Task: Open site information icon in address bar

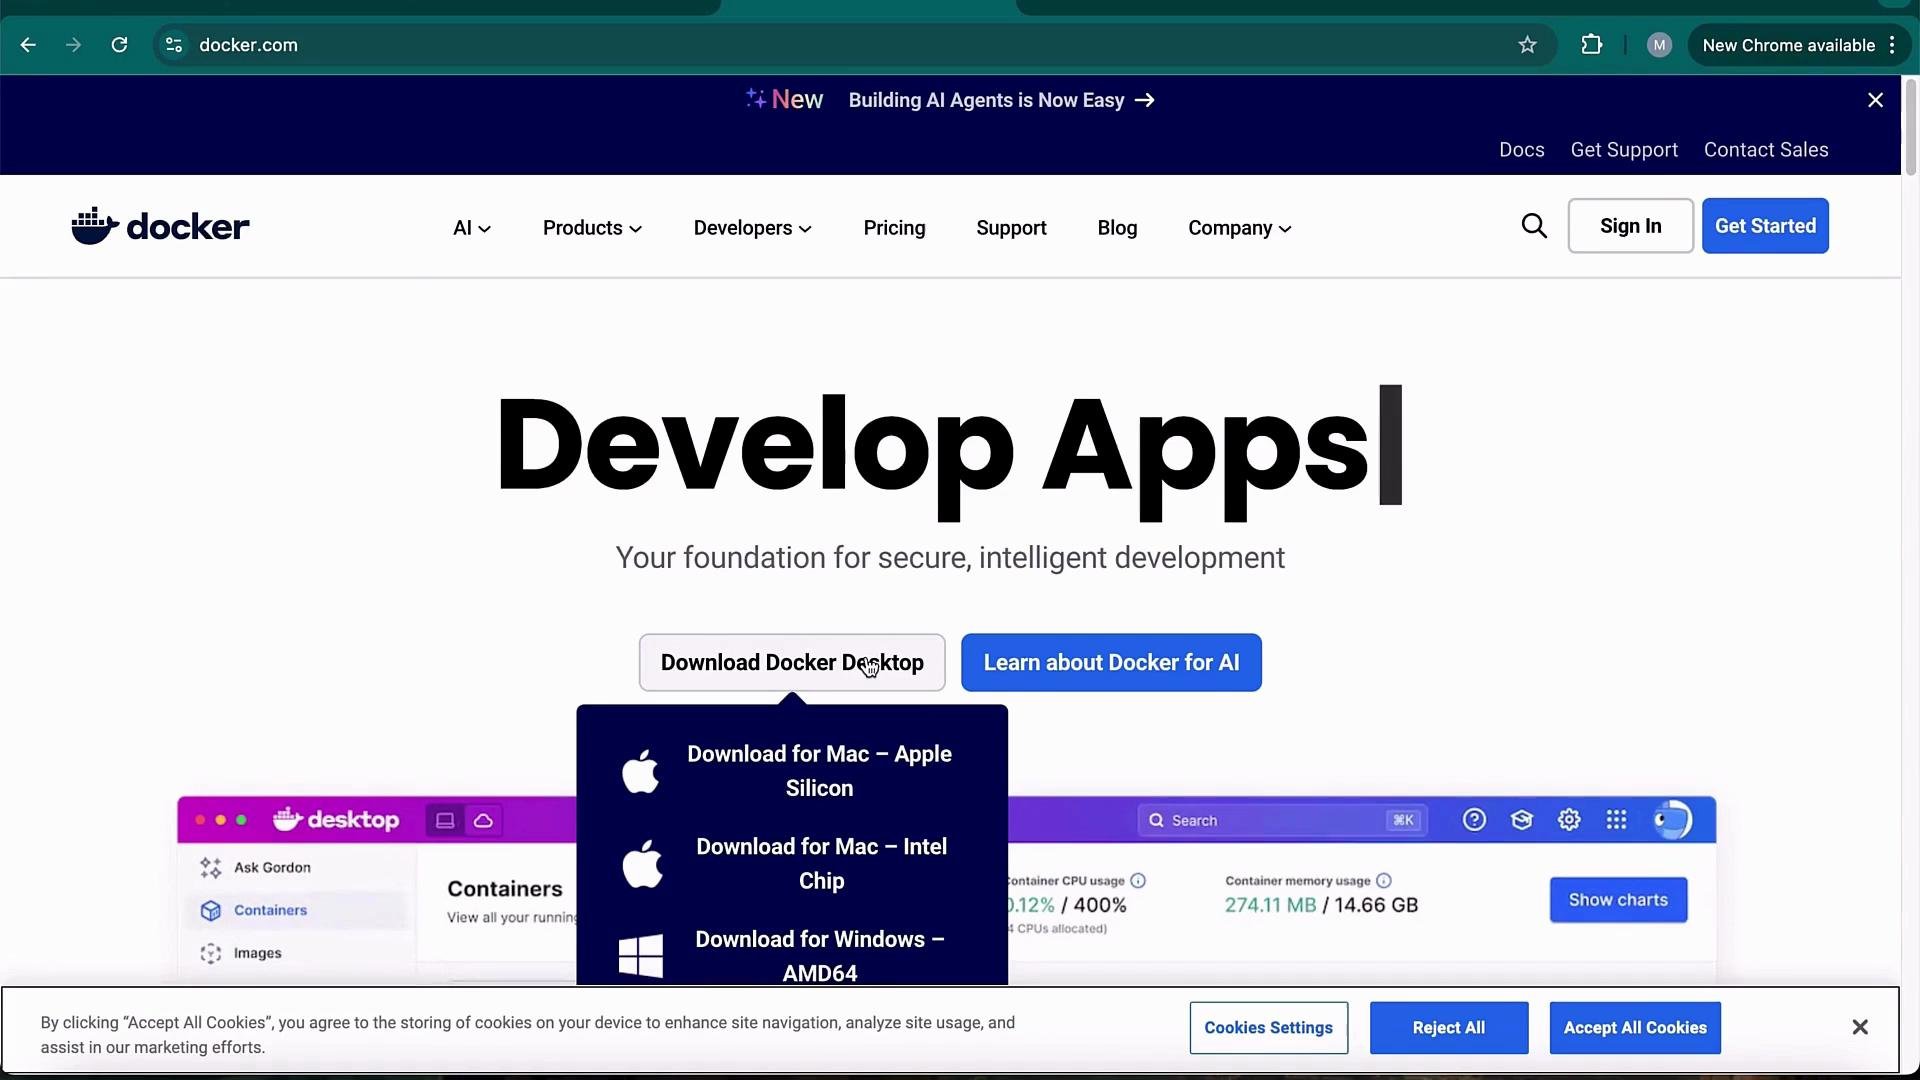Action: click(174, 45)
